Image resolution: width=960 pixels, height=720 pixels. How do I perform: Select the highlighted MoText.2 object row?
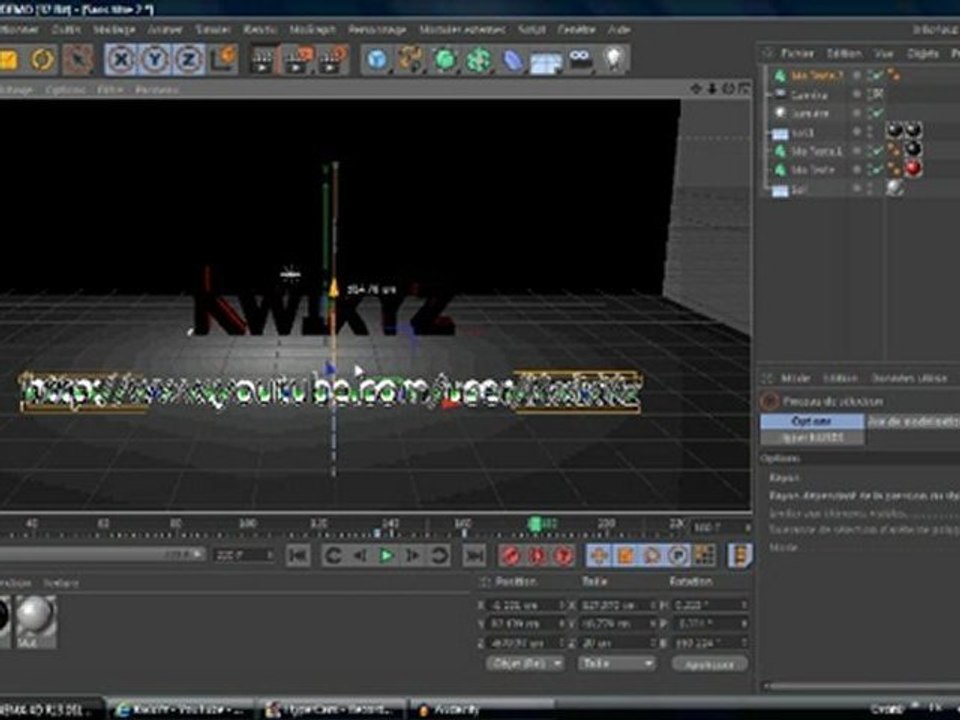817,75
